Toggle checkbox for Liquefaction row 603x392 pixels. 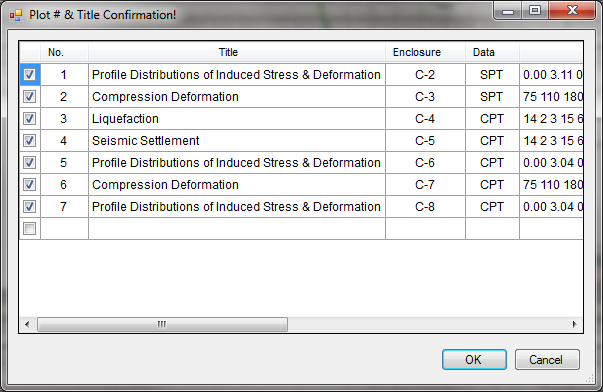tap(30, 118)
